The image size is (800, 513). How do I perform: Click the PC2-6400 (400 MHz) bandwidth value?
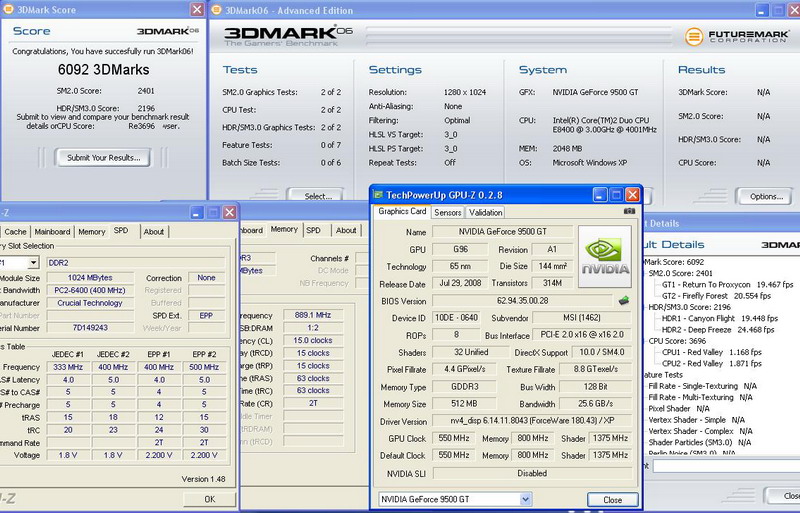[90, 290]
